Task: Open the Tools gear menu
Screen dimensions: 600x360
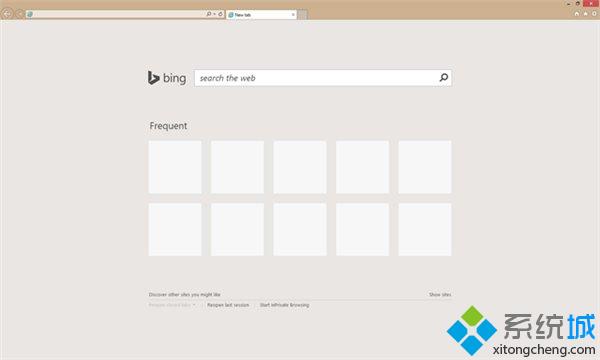Action: click(x=594, y=14)
